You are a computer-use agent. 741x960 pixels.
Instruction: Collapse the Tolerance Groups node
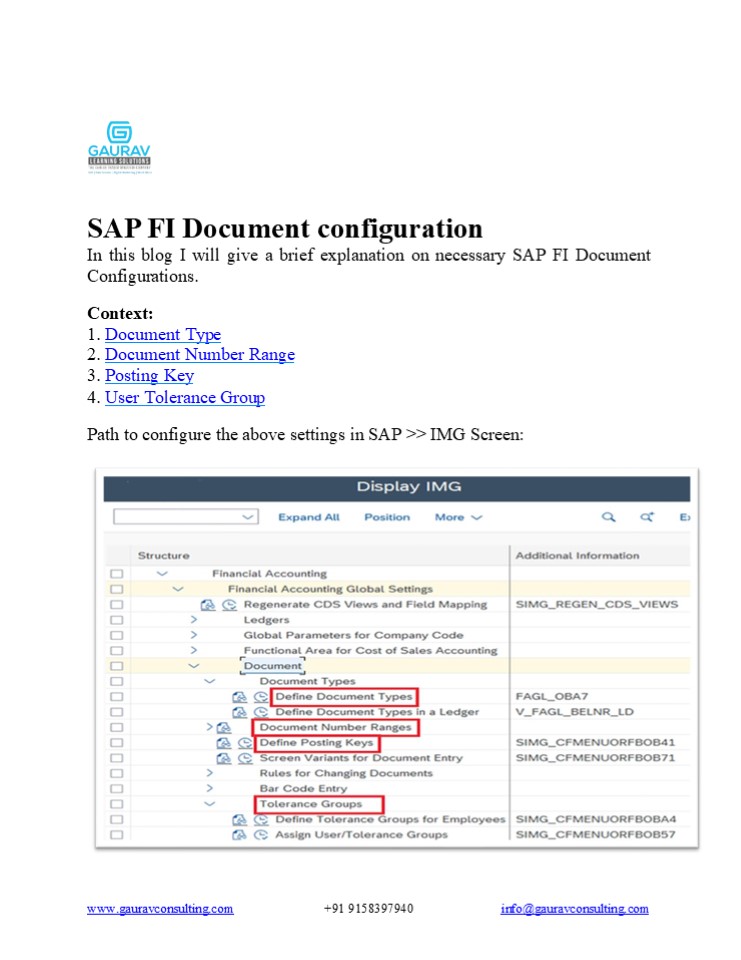209,804
